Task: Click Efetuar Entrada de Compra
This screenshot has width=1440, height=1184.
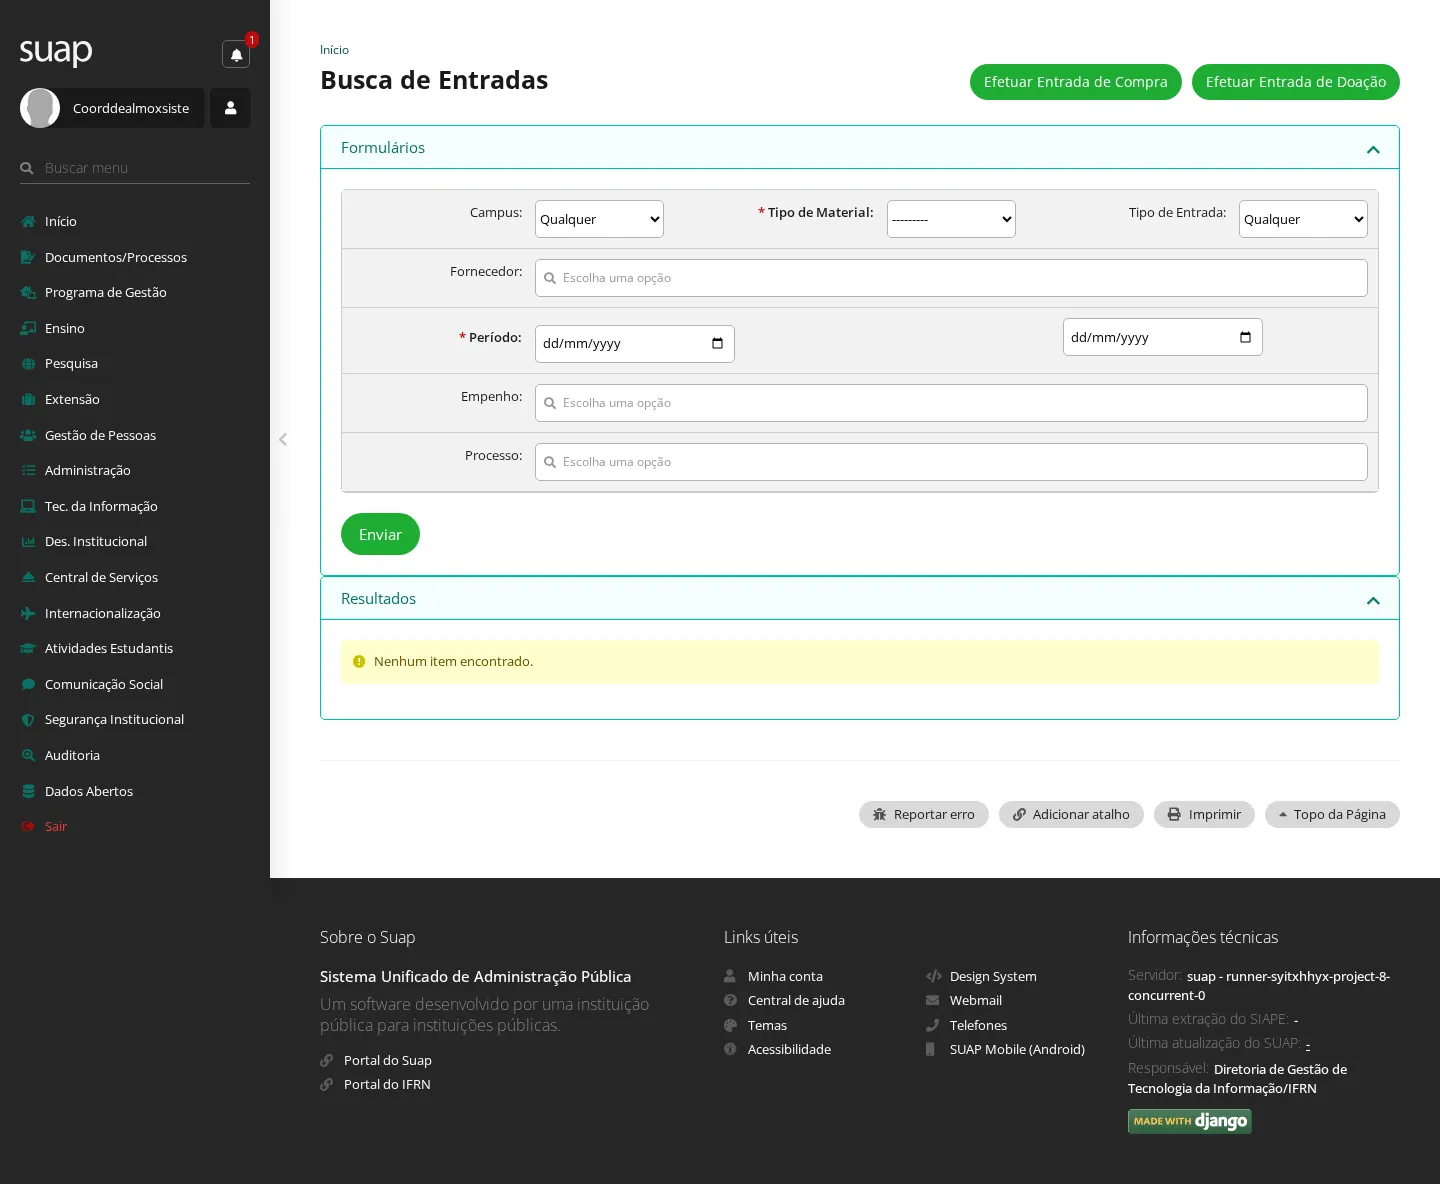Action: (x=1076, y=82)
